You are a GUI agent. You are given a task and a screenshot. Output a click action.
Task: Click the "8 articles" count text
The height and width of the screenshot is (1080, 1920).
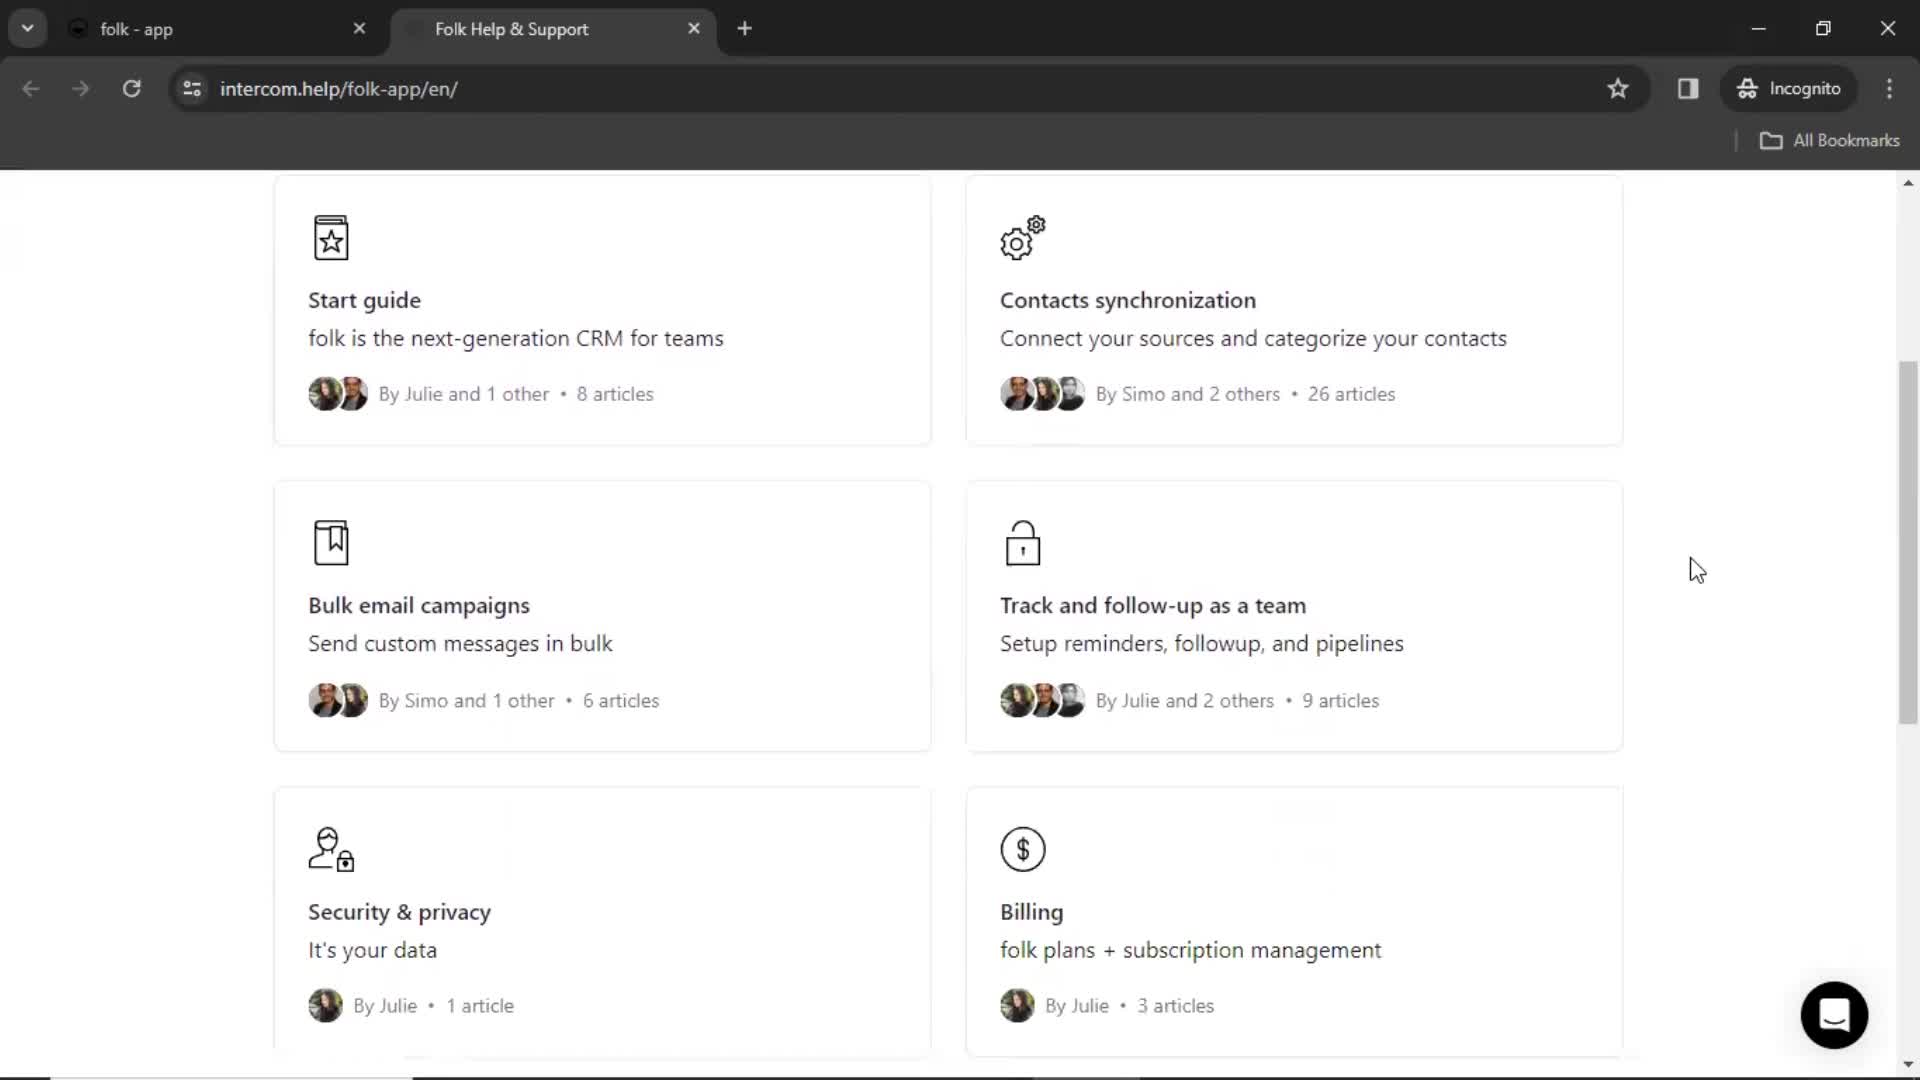pos(615,394)
